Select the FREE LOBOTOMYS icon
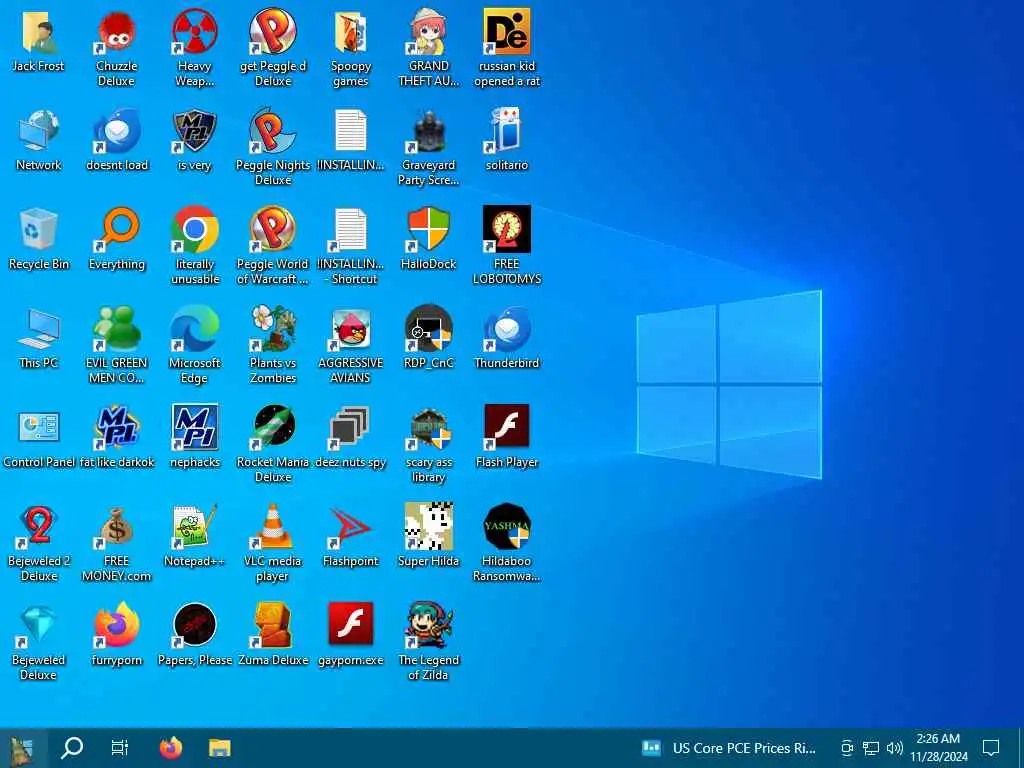 (507, 229)
